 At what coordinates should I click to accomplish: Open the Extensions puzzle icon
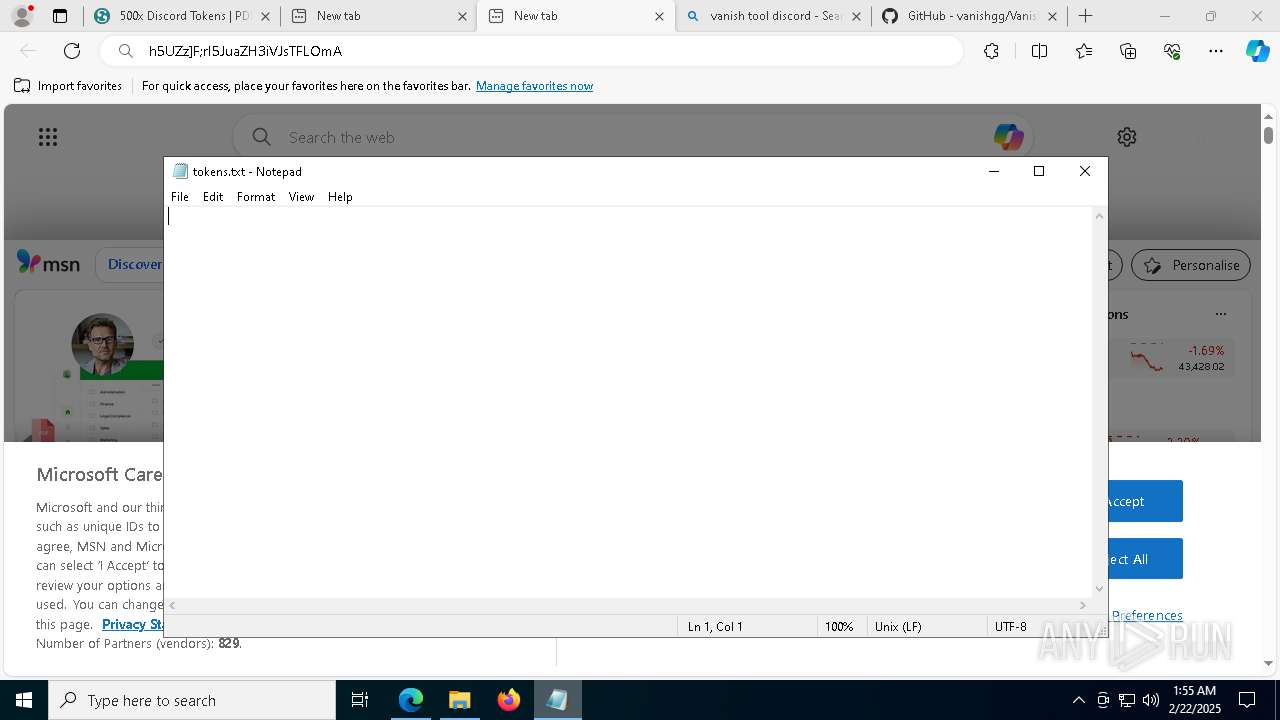pyautogui.click(x=991, y=51)
